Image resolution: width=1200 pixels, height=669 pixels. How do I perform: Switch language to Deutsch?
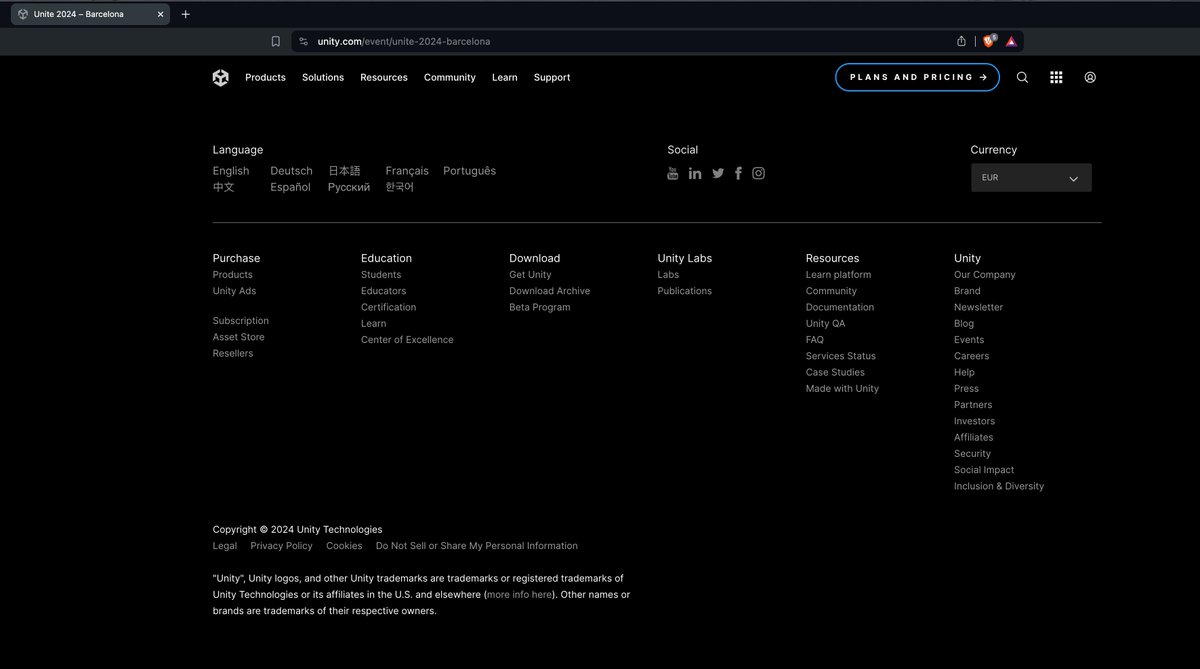(291, 171)
